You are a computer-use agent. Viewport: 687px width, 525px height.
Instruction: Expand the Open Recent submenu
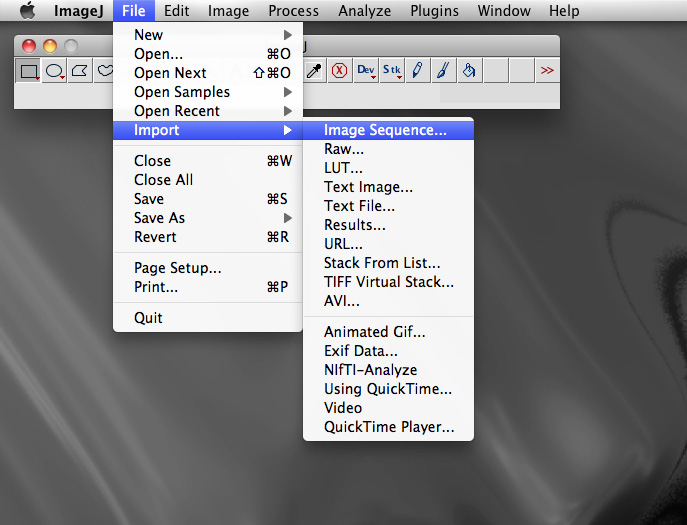click(208, 111)
